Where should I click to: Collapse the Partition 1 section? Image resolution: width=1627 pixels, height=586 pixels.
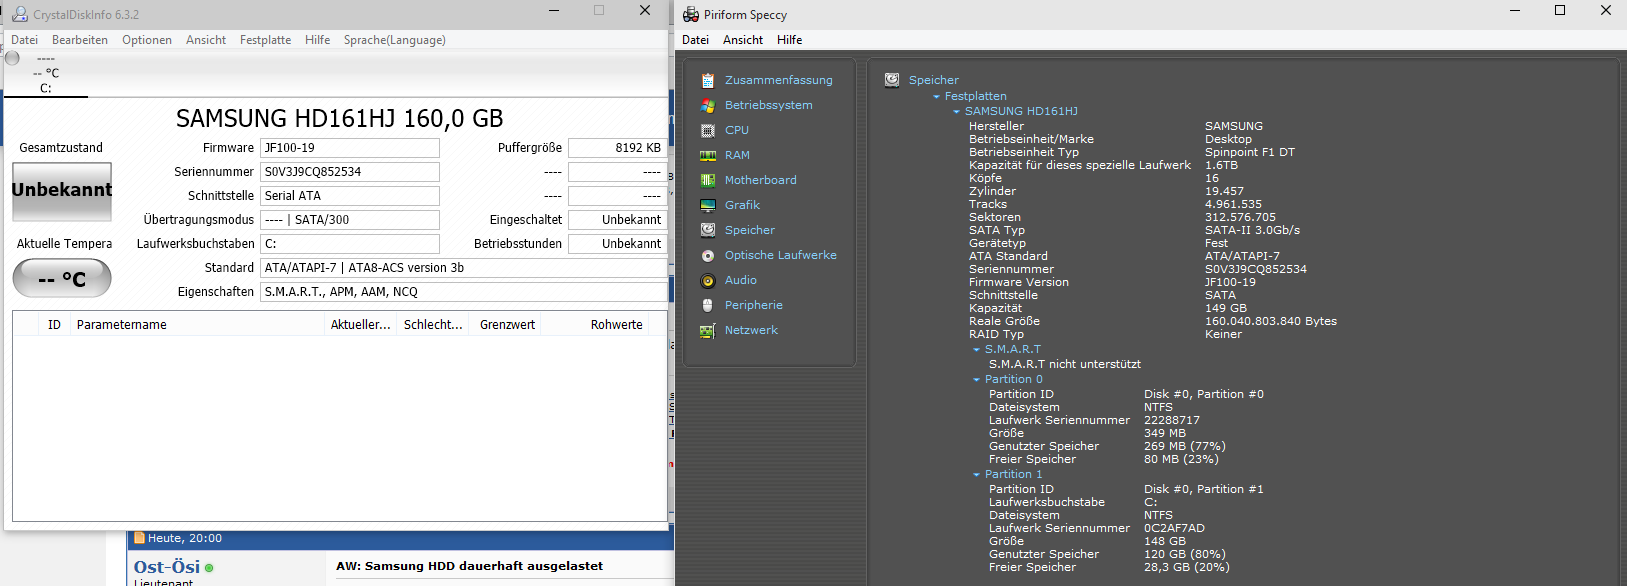click(977, 475)
